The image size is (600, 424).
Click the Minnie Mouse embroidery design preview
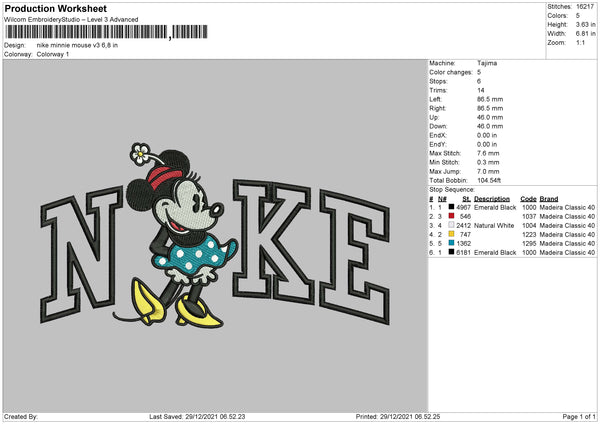[215, 235]
